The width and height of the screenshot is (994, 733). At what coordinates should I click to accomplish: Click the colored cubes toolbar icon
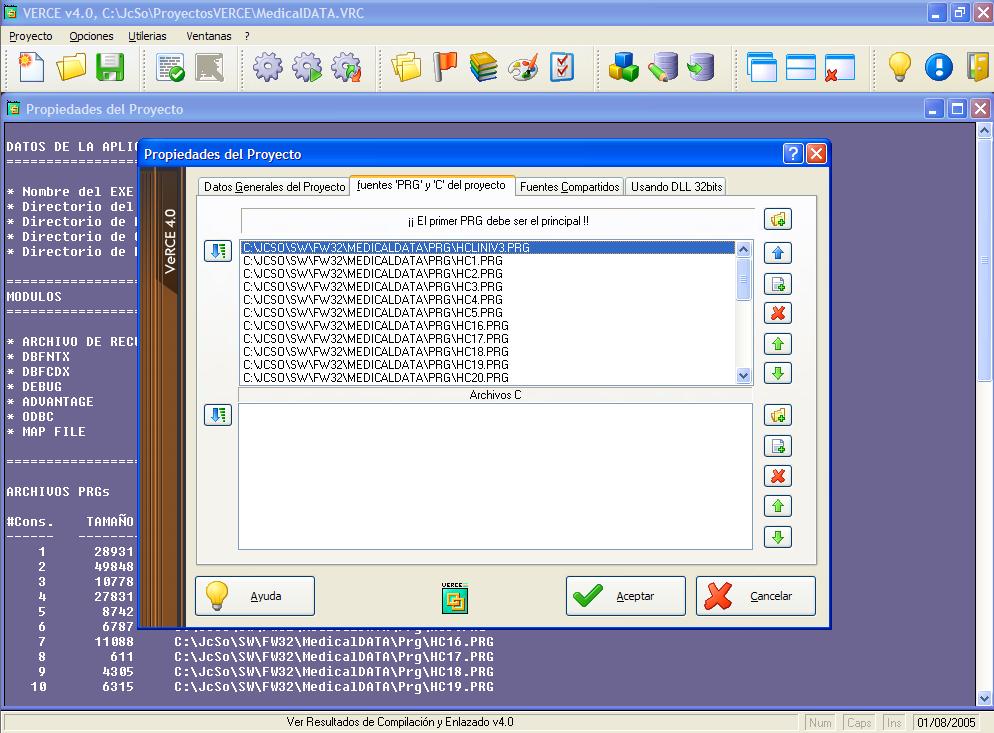[624, 67]
